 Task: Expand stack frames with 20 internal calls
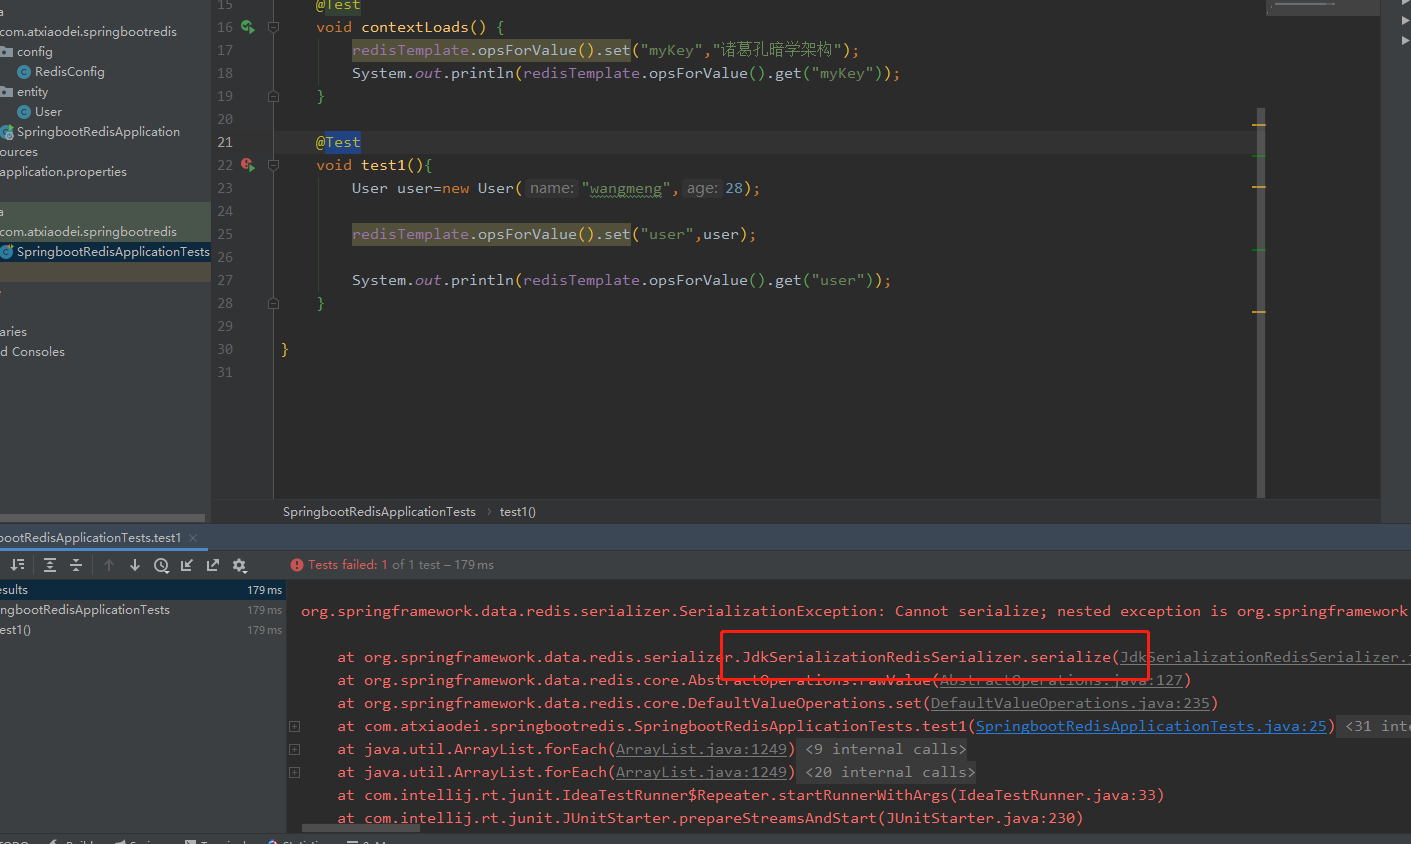[294, 772]
